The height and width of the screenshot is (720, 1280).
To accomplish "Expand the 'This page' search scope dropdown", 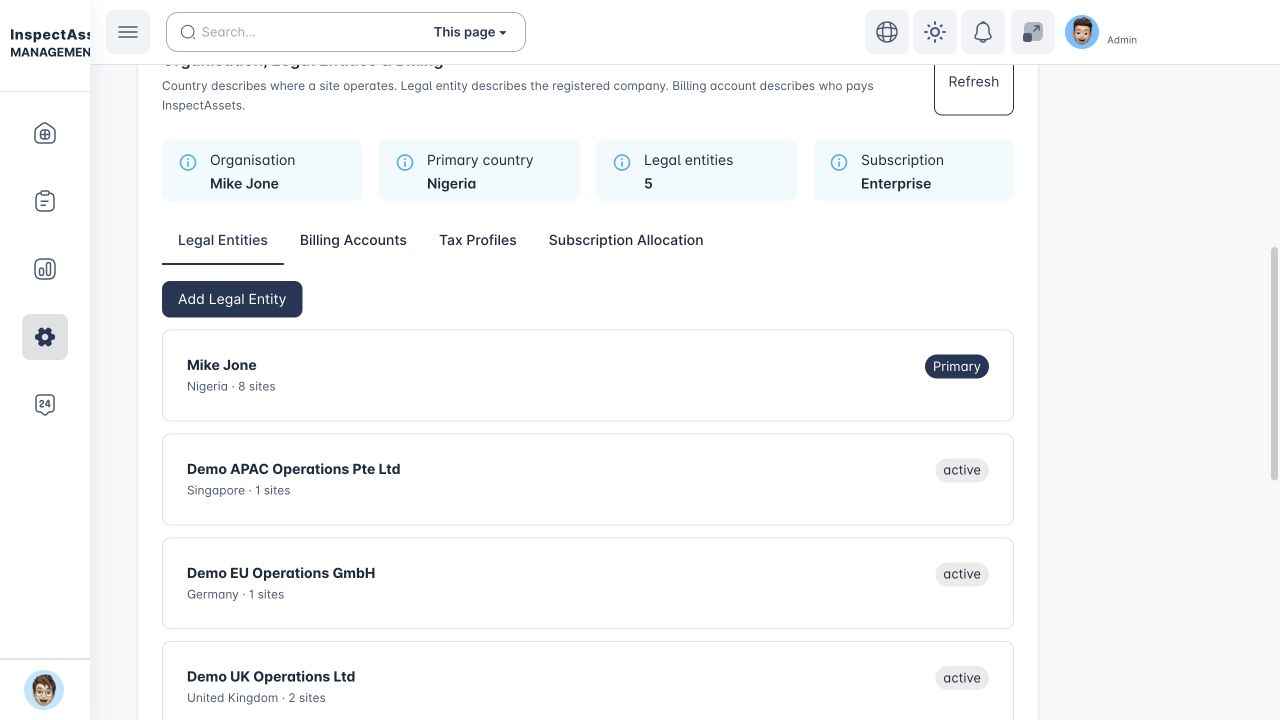I will point(470,32).
